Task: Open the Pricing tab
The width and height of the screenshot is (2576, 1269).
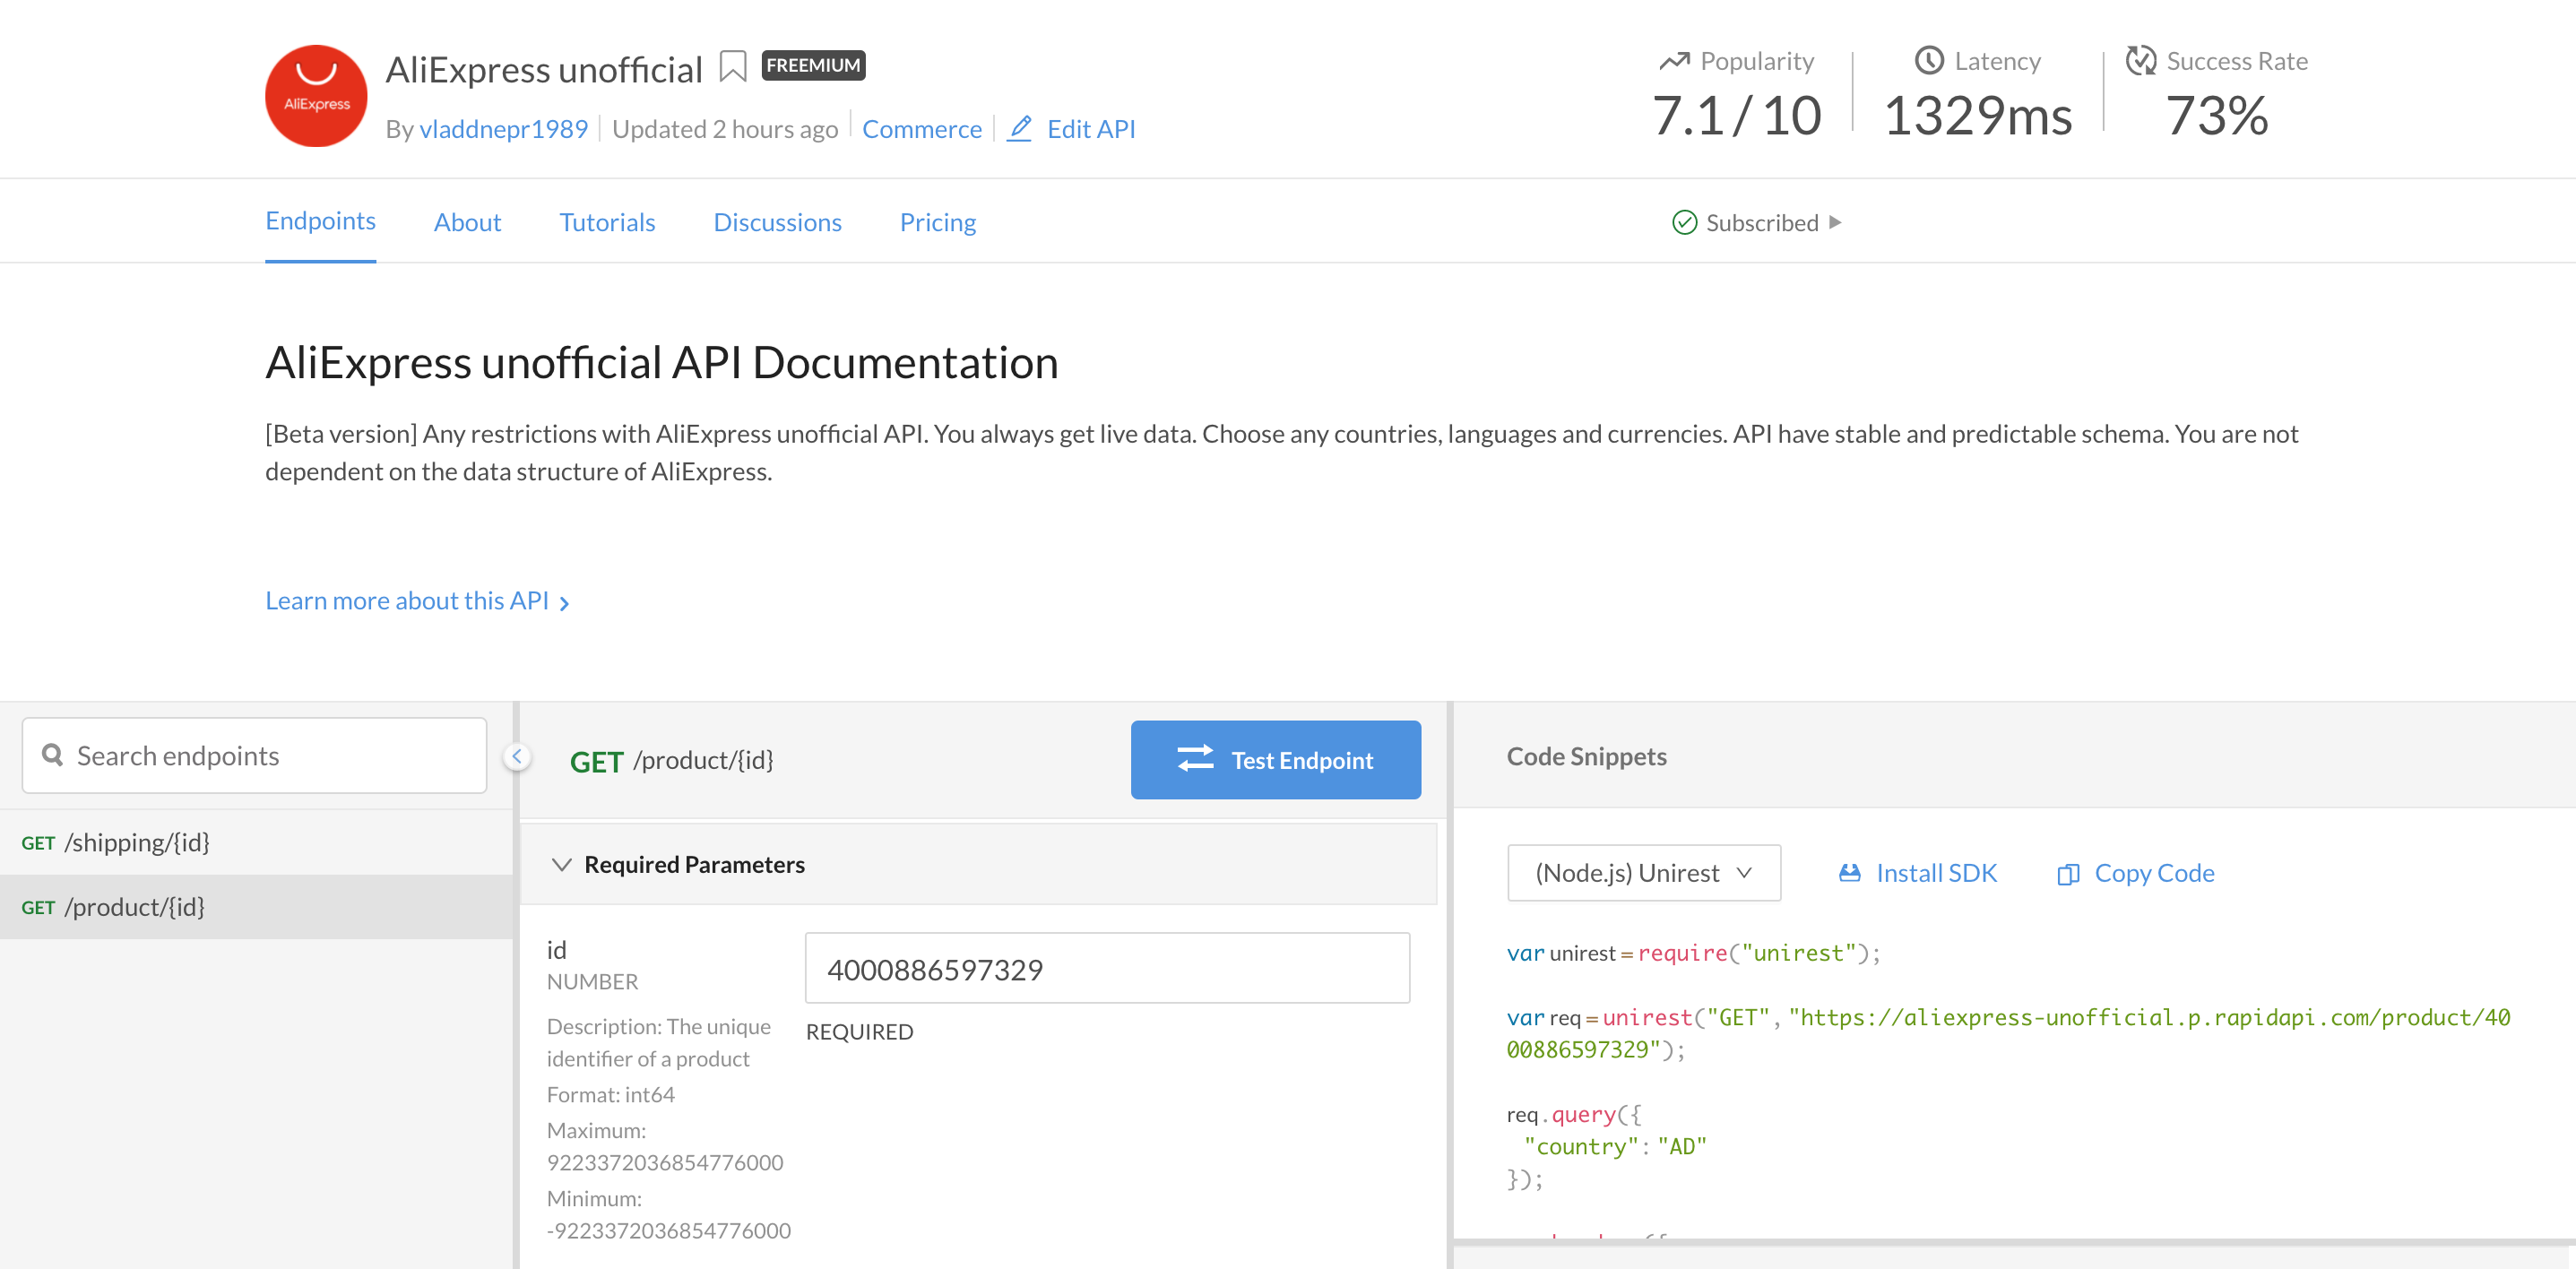Action: click(x=937, y=222)
